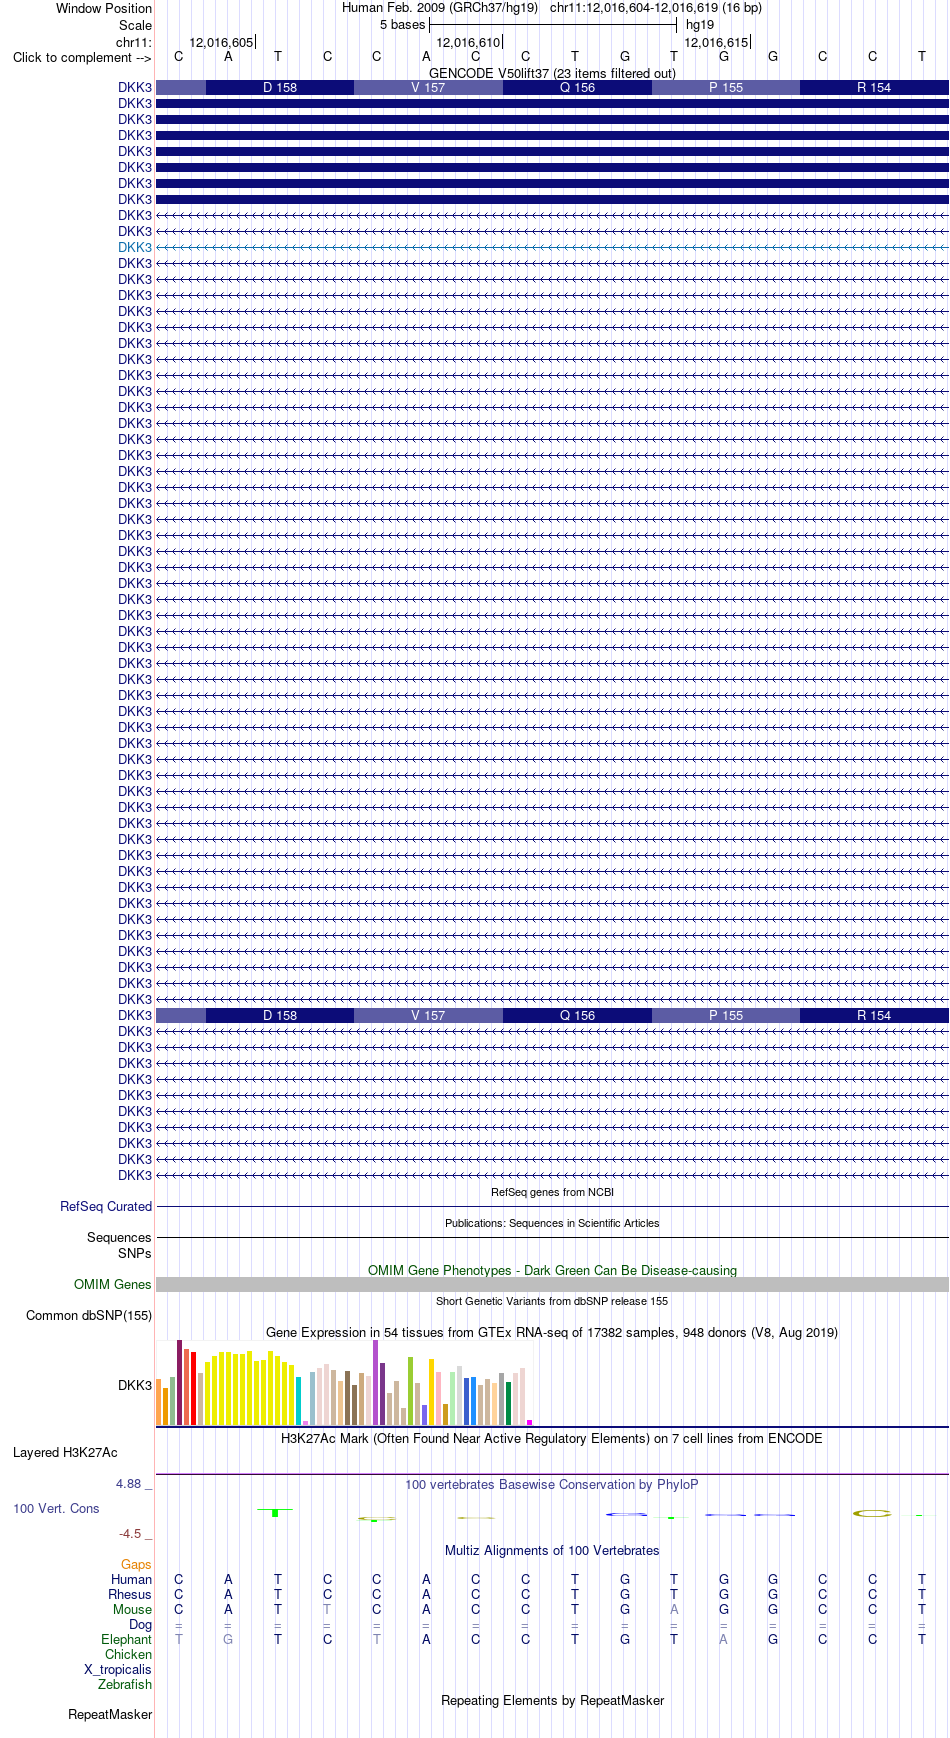Click the short magenta GTEx bar
The height and width of the screenshot is (1738, 950).
pos(530,1422)
